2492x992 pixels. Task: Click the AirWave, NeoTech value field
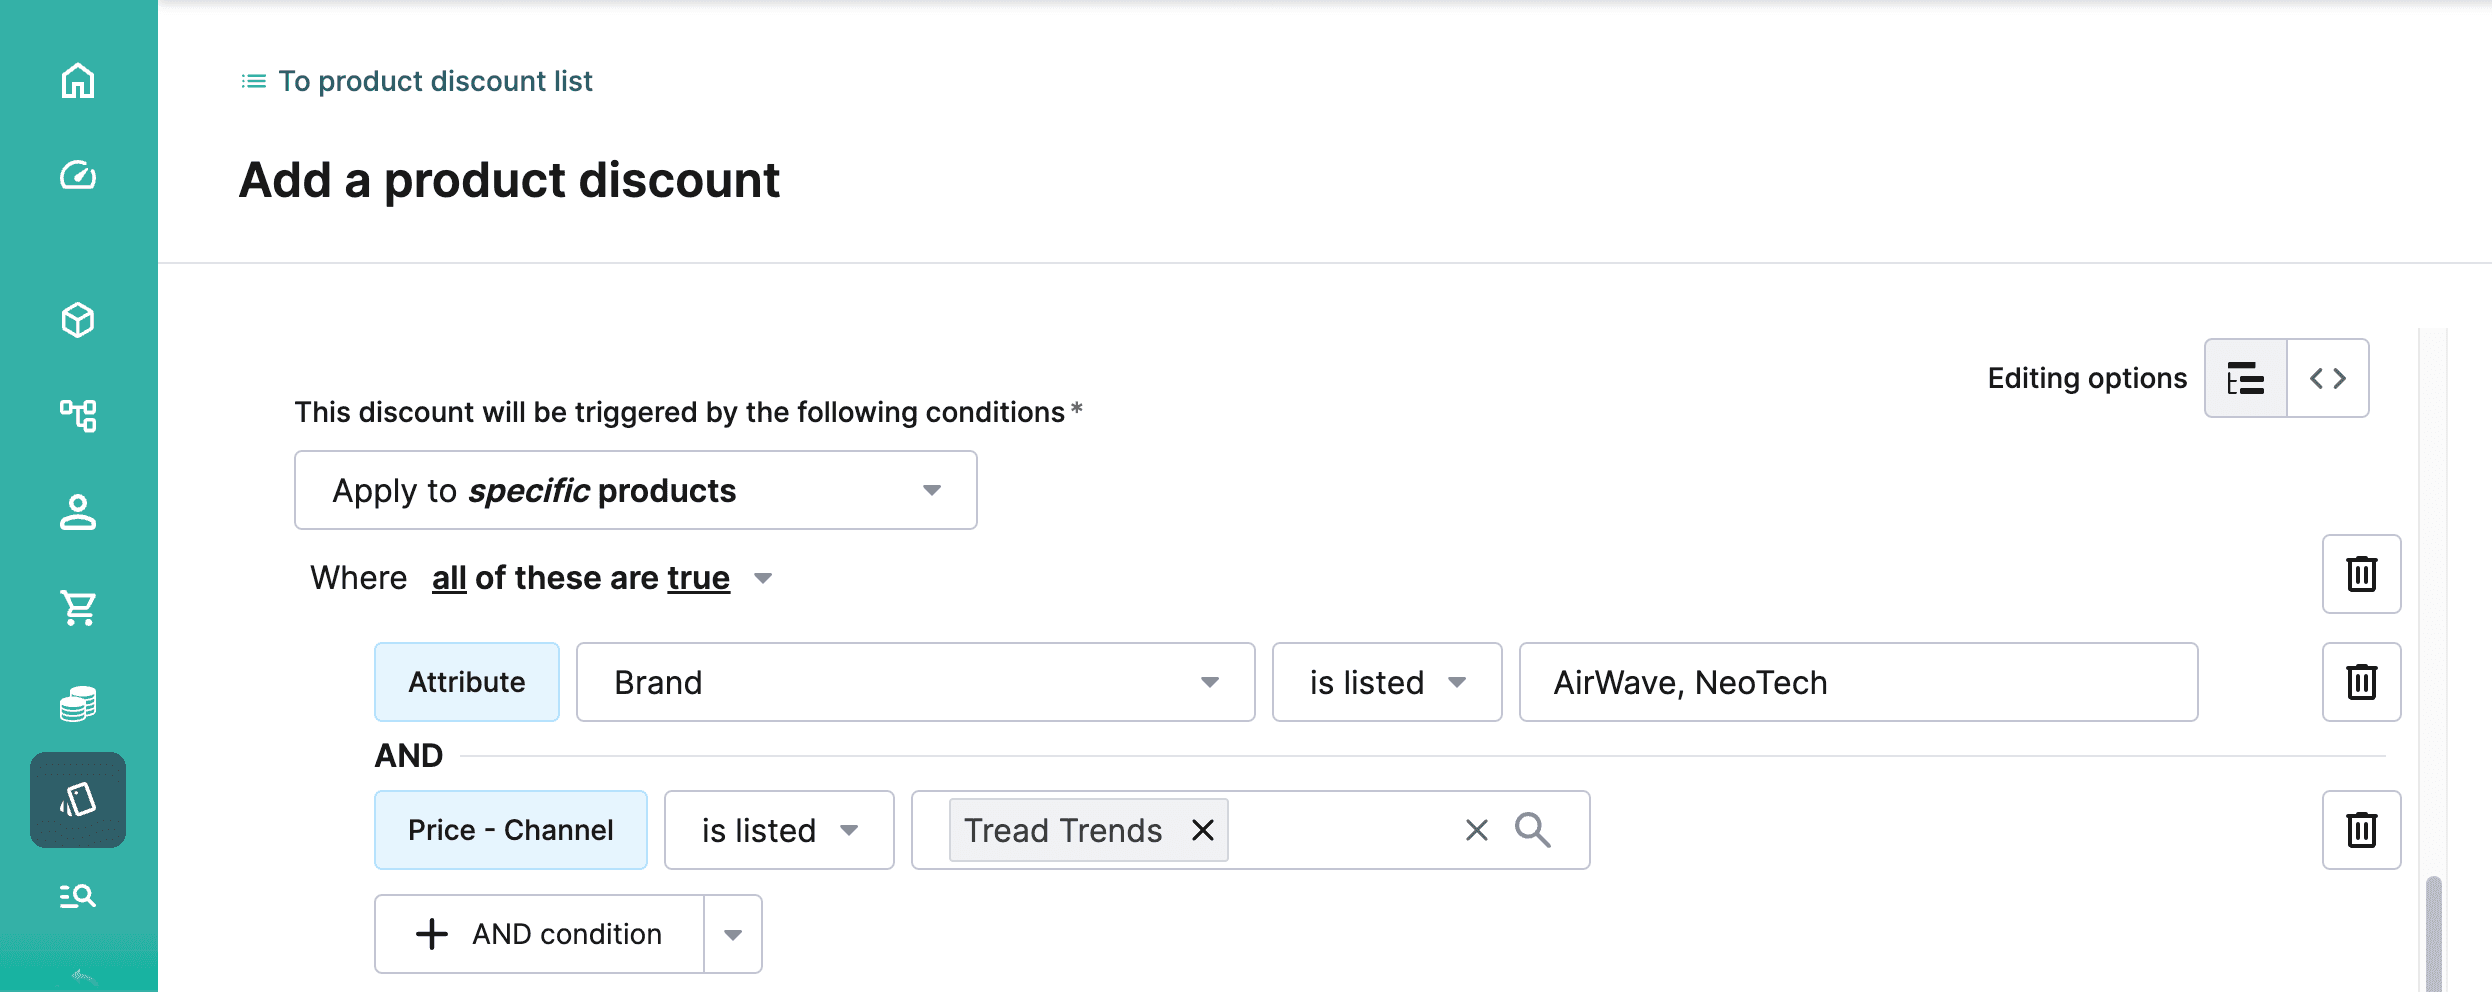[x=1859, y=682]
